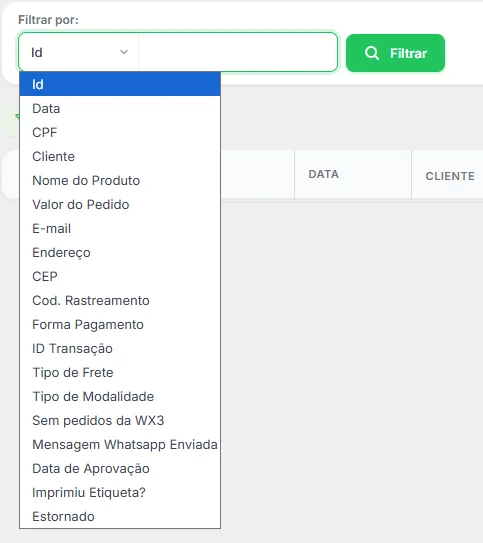Pick the CPF filter option
Viewport: 483px width, 543px height.
(120, 132)
